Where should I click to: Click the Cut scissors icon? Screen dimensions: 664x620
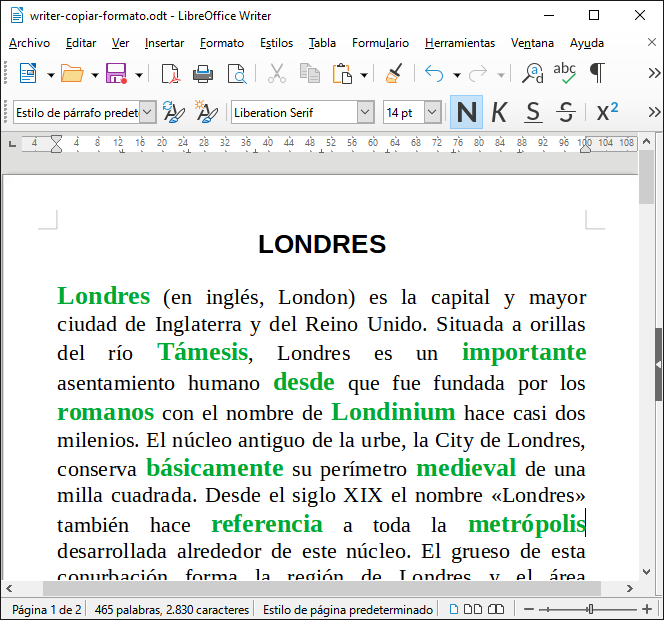coord(277,74)
